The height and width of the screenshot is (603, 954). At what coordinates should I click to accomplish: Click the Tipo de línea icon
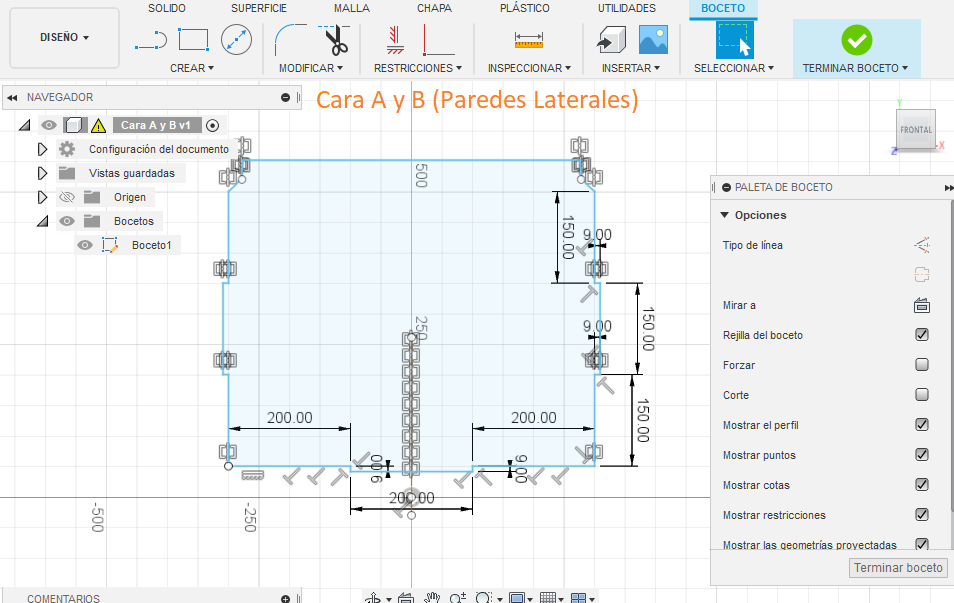(x=922, y=245)
